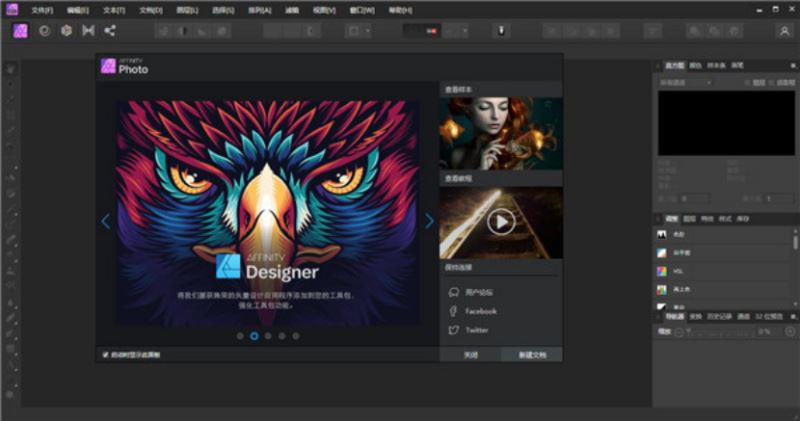Open the Facebook link

(x=481, y=311)
